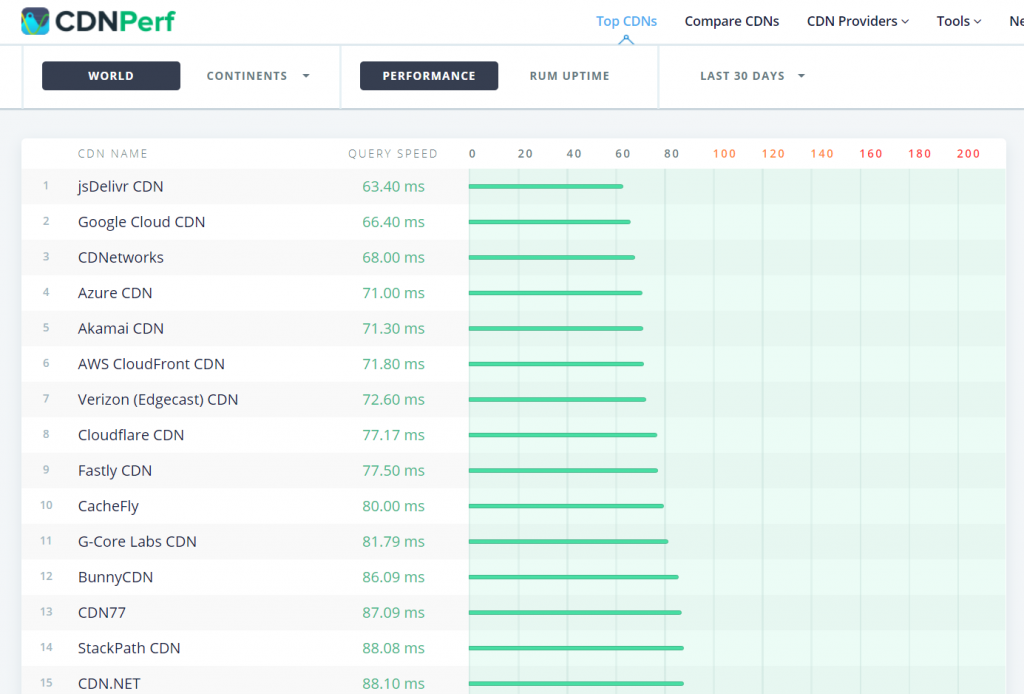Open the Tools menu
The width and height of the screenshot is (1024, 694).
point(958,21)
